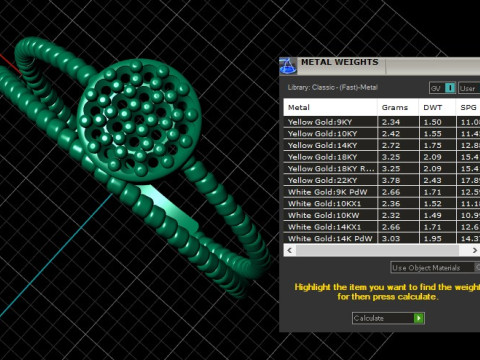Select the White Gold:14K PdW row

click(x=382, y=238)
